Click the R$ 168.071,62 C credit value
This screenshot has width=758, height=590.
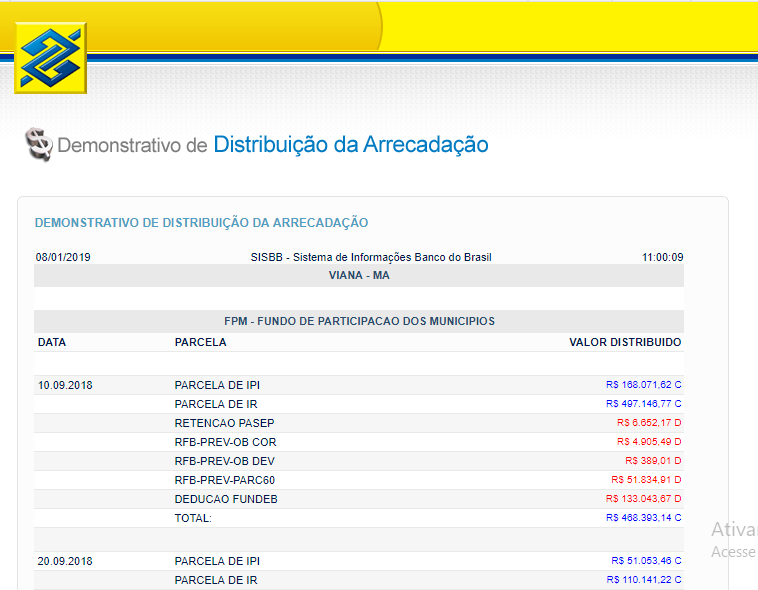click(x=643, y=385)
